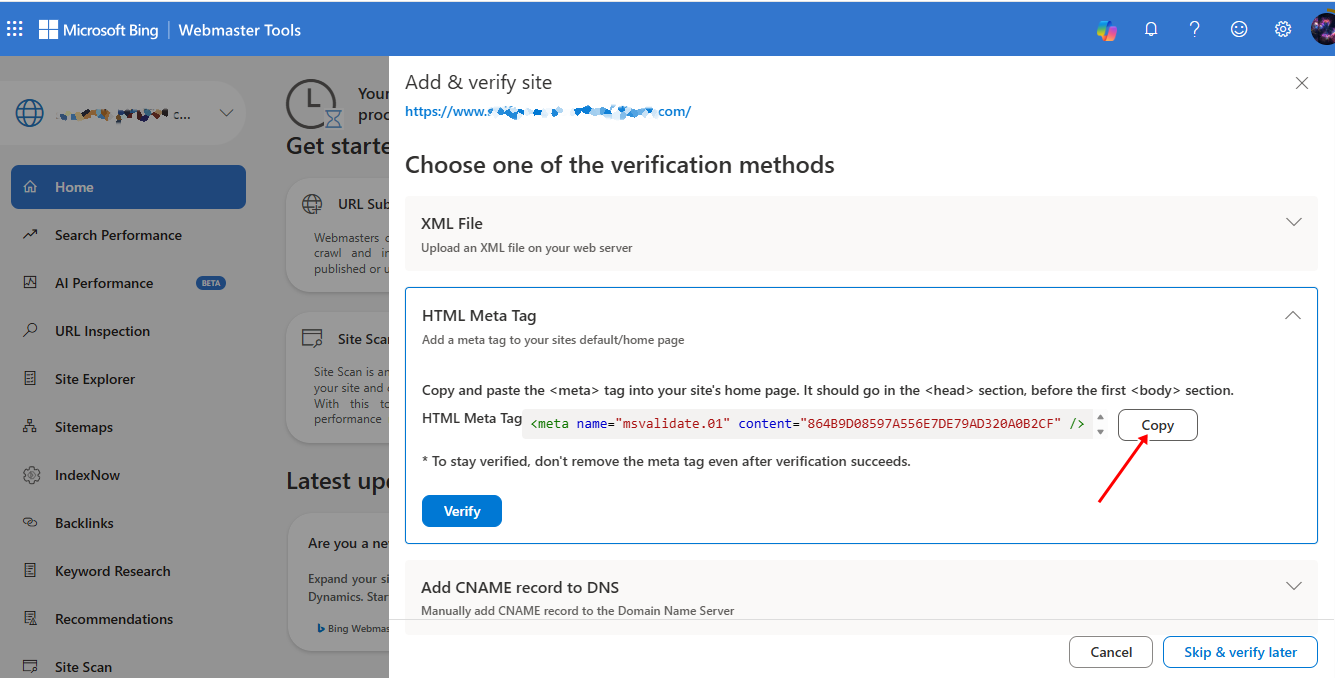
Task: Click the meta tag box down arrow
Action: click(x=1100, y=432)
